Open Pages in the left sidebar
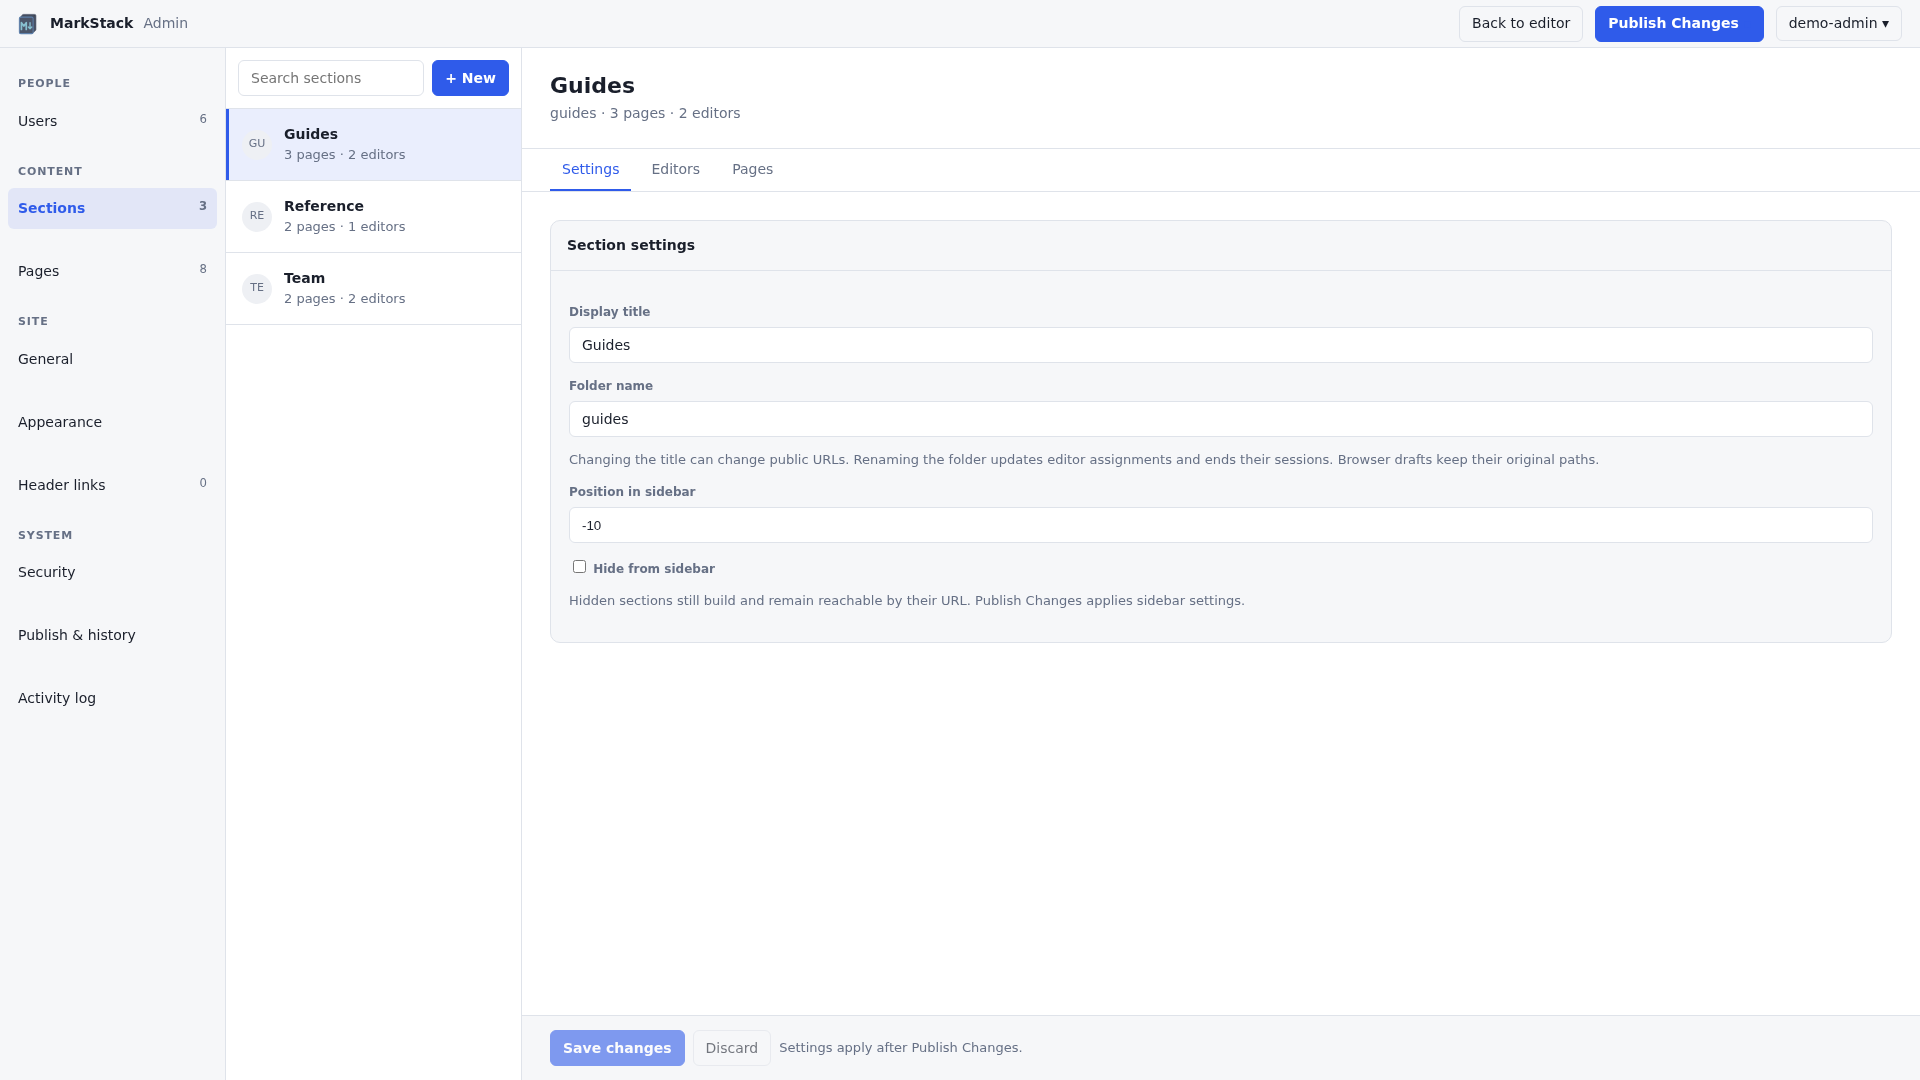1920x1080 pixels. (112, 271)
